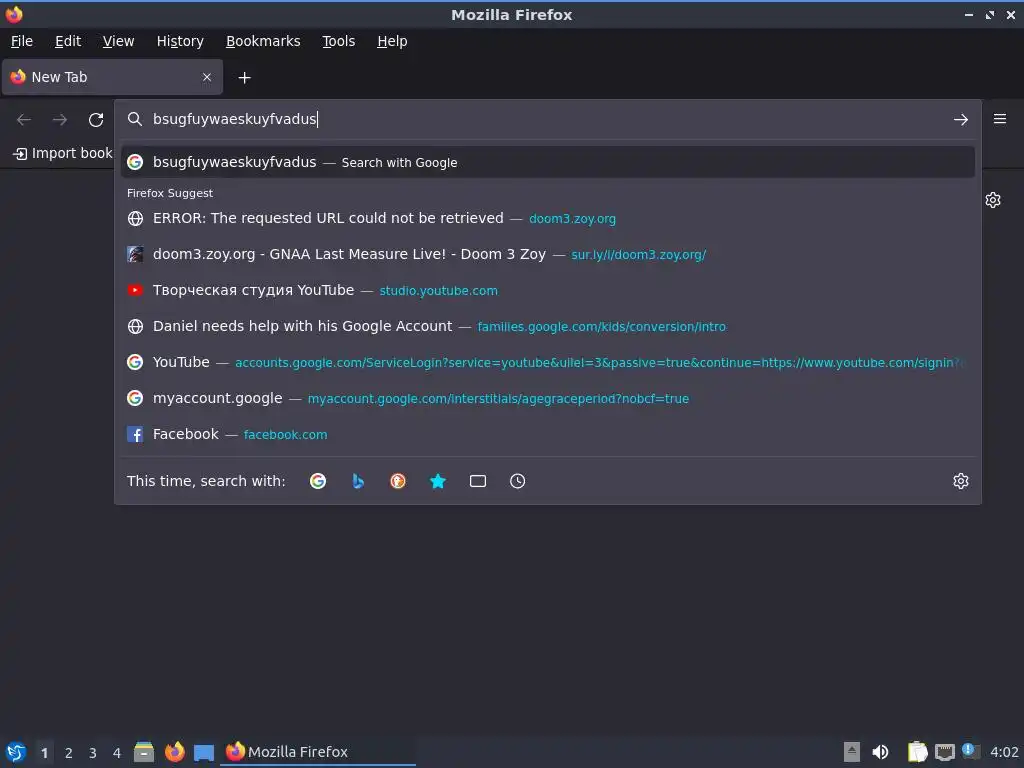
Task: Open new tab page personalize gear
Action: pyautogui.click(x=993, y=200)
